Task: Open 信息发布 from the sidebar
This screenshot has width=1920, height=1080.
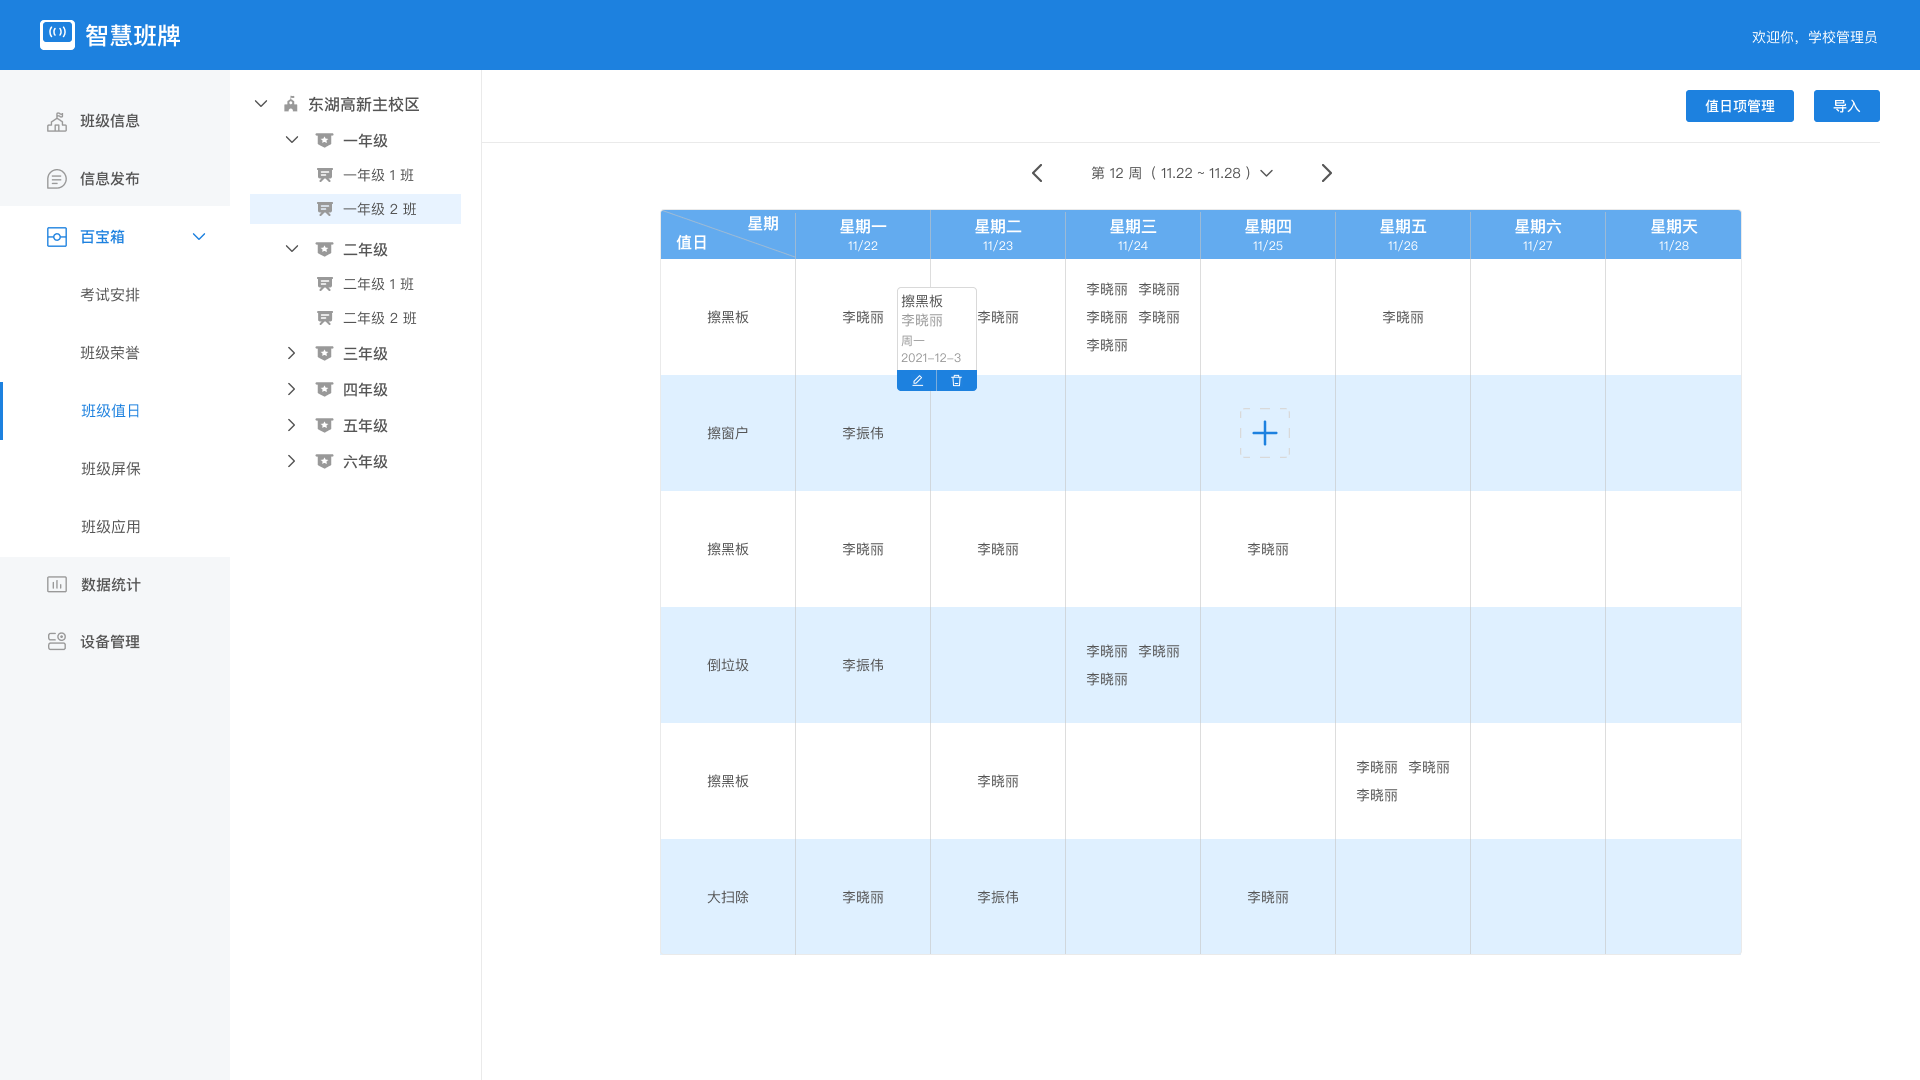Action: pyautogui.click(x=110, y=179)
